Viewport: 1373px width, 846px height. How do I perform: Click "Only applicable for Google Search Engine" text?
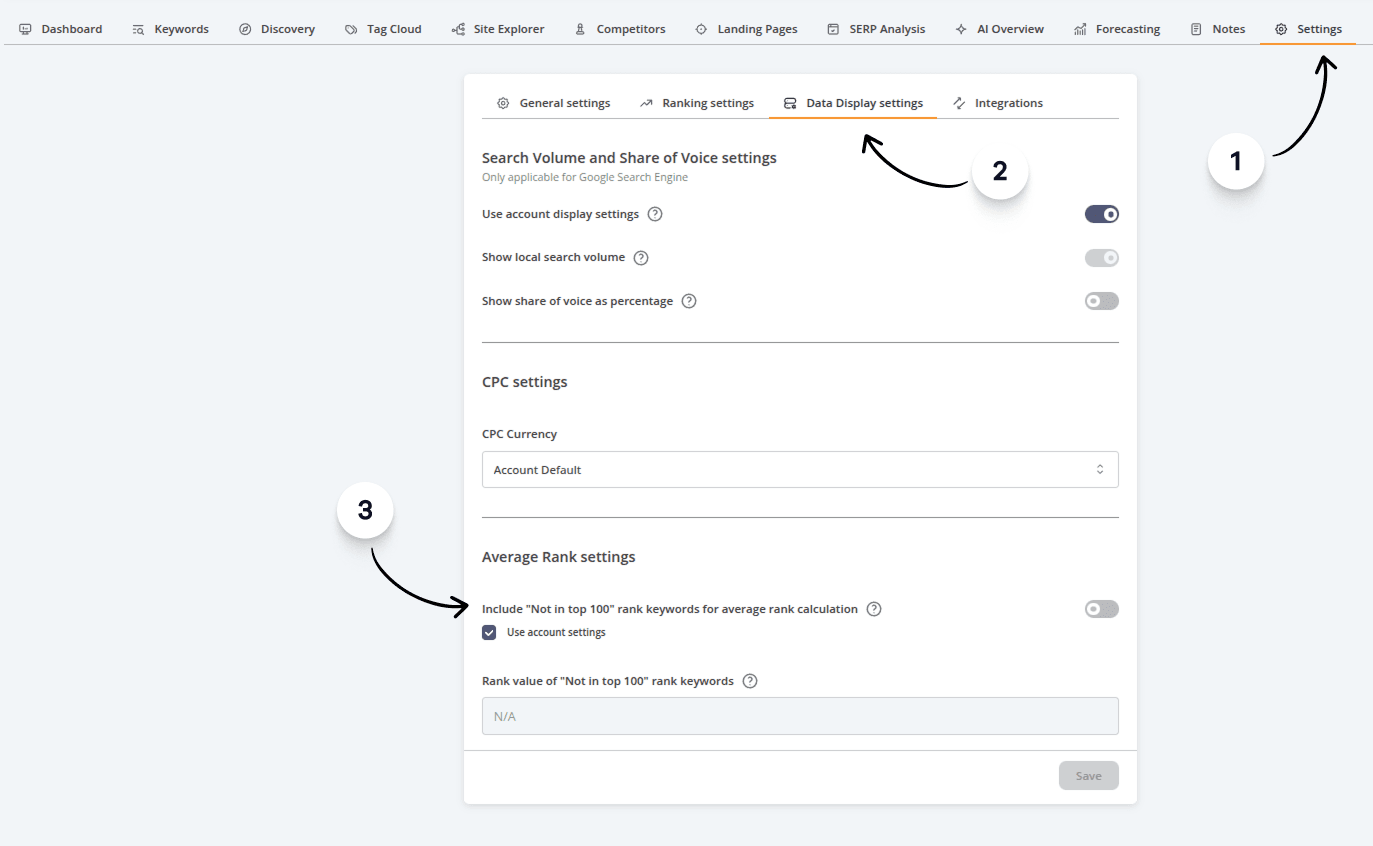pos(585,178)
